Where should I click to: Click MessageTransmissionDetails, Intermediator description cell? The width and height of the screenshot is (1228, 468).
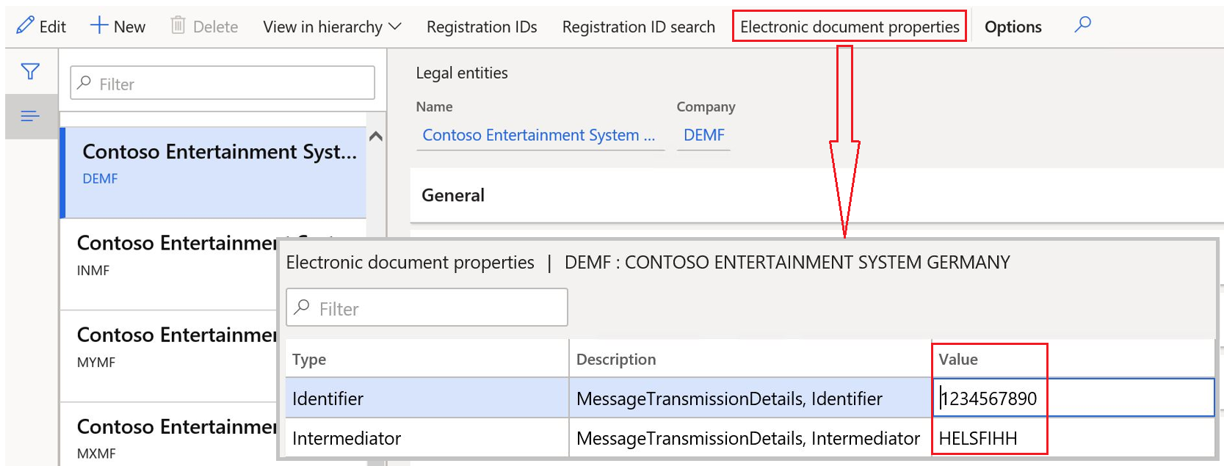click(750, 438)
